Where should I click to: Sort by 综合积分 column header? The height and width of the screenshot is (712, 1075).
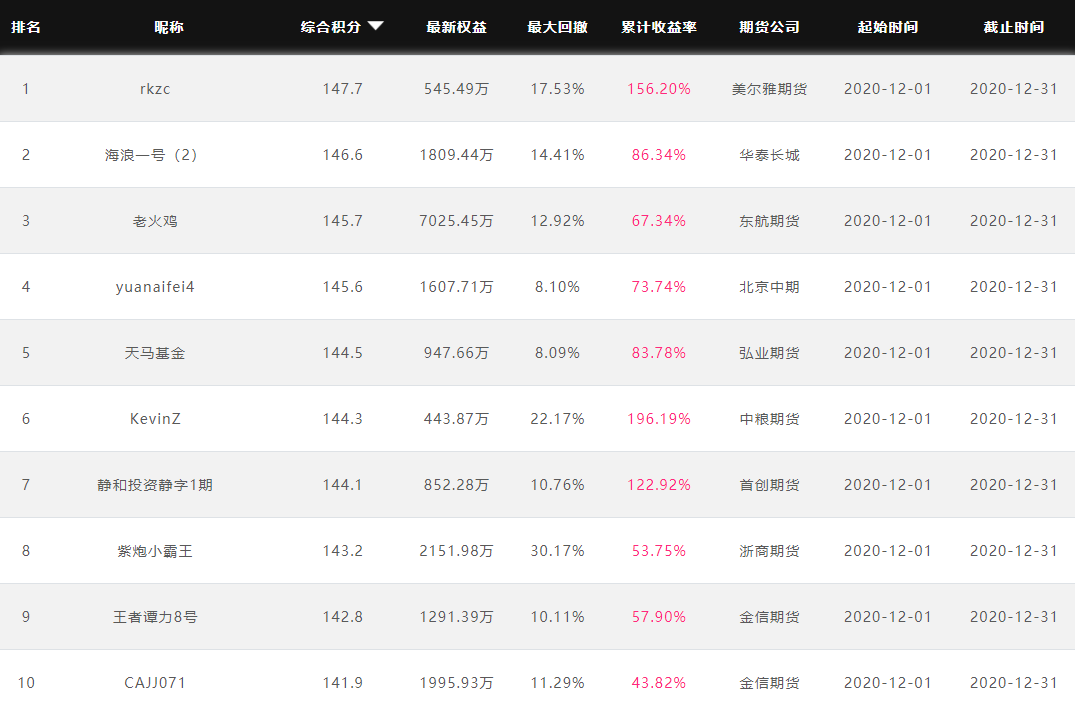(330, 27)
